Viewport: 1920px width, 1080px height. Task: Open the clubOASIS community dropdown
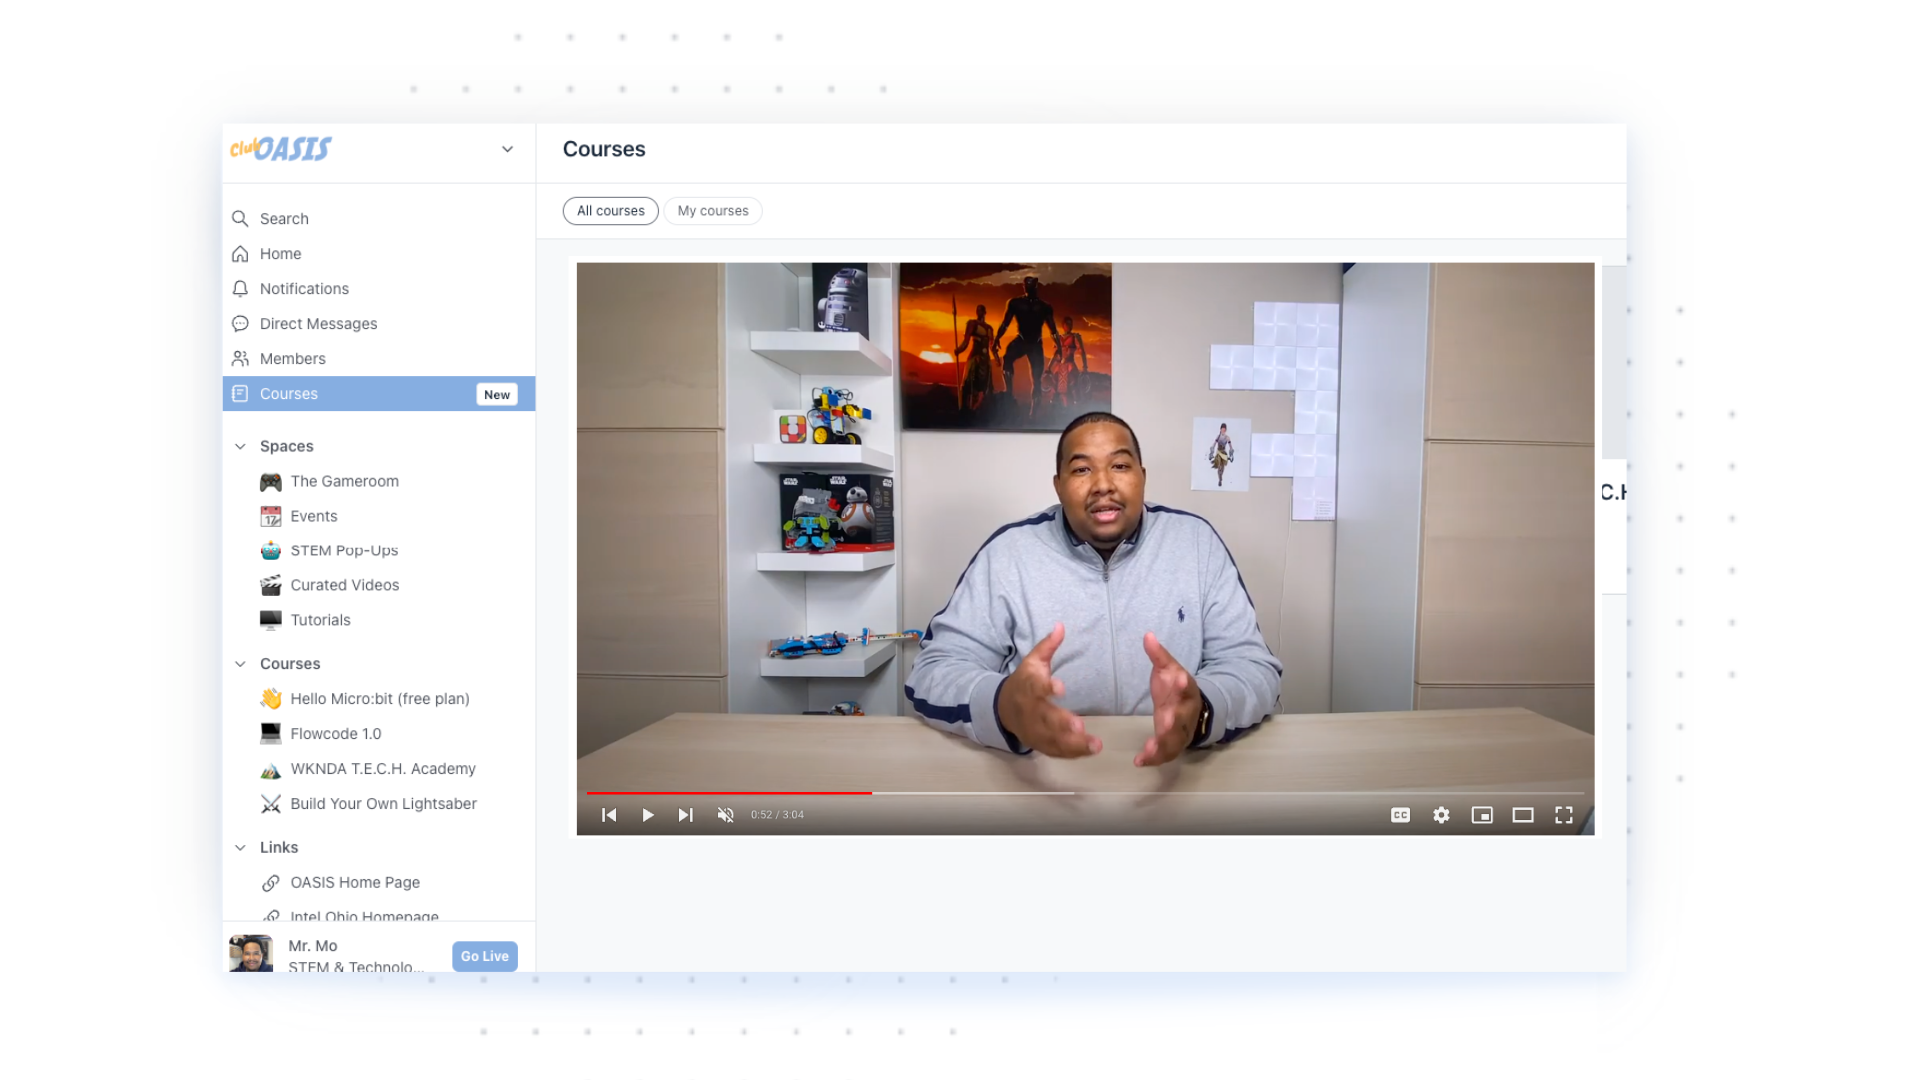click(x=507, y=149)
